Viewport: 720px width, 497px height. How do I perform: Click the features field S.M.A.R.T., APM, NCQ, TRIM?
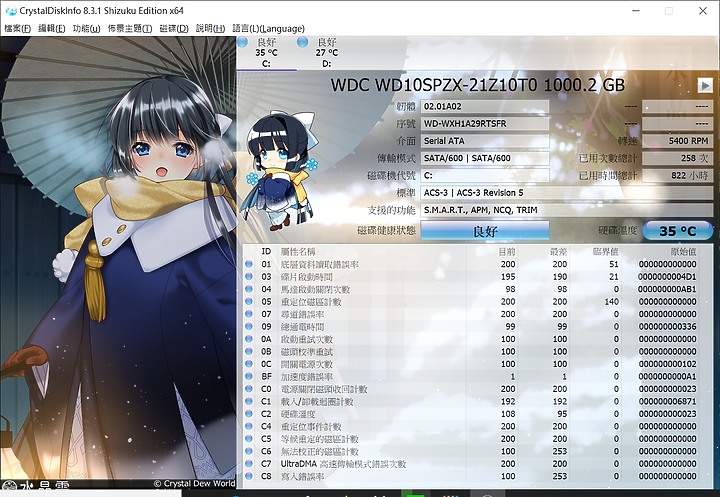coord(567,210)
